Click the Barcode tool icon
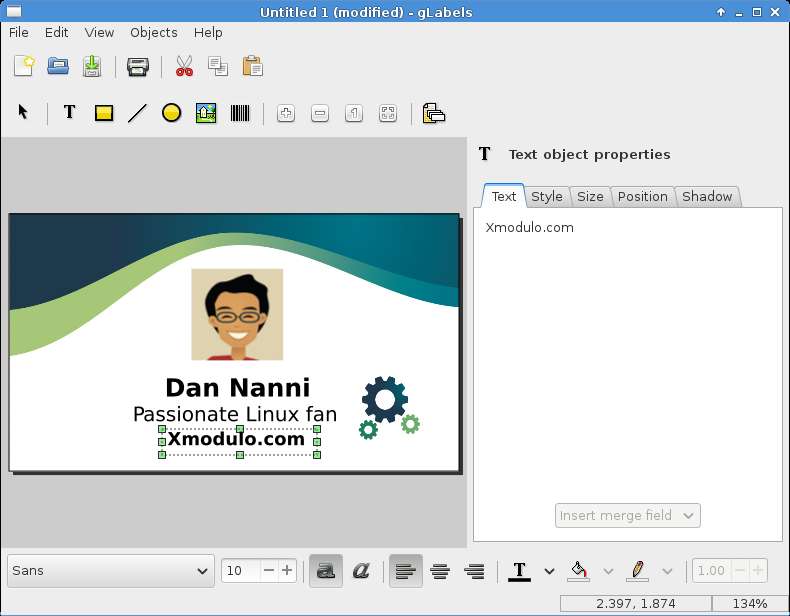The image size is (790, 616). 240,113
